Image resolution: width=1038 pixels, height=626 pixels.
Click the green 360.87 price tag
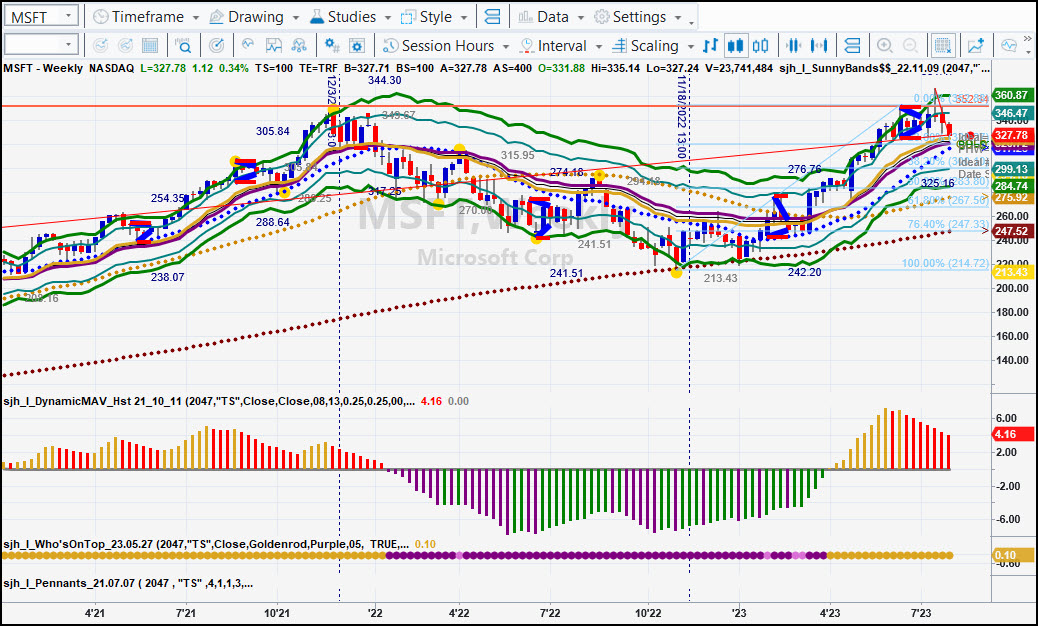(1012, 95)
